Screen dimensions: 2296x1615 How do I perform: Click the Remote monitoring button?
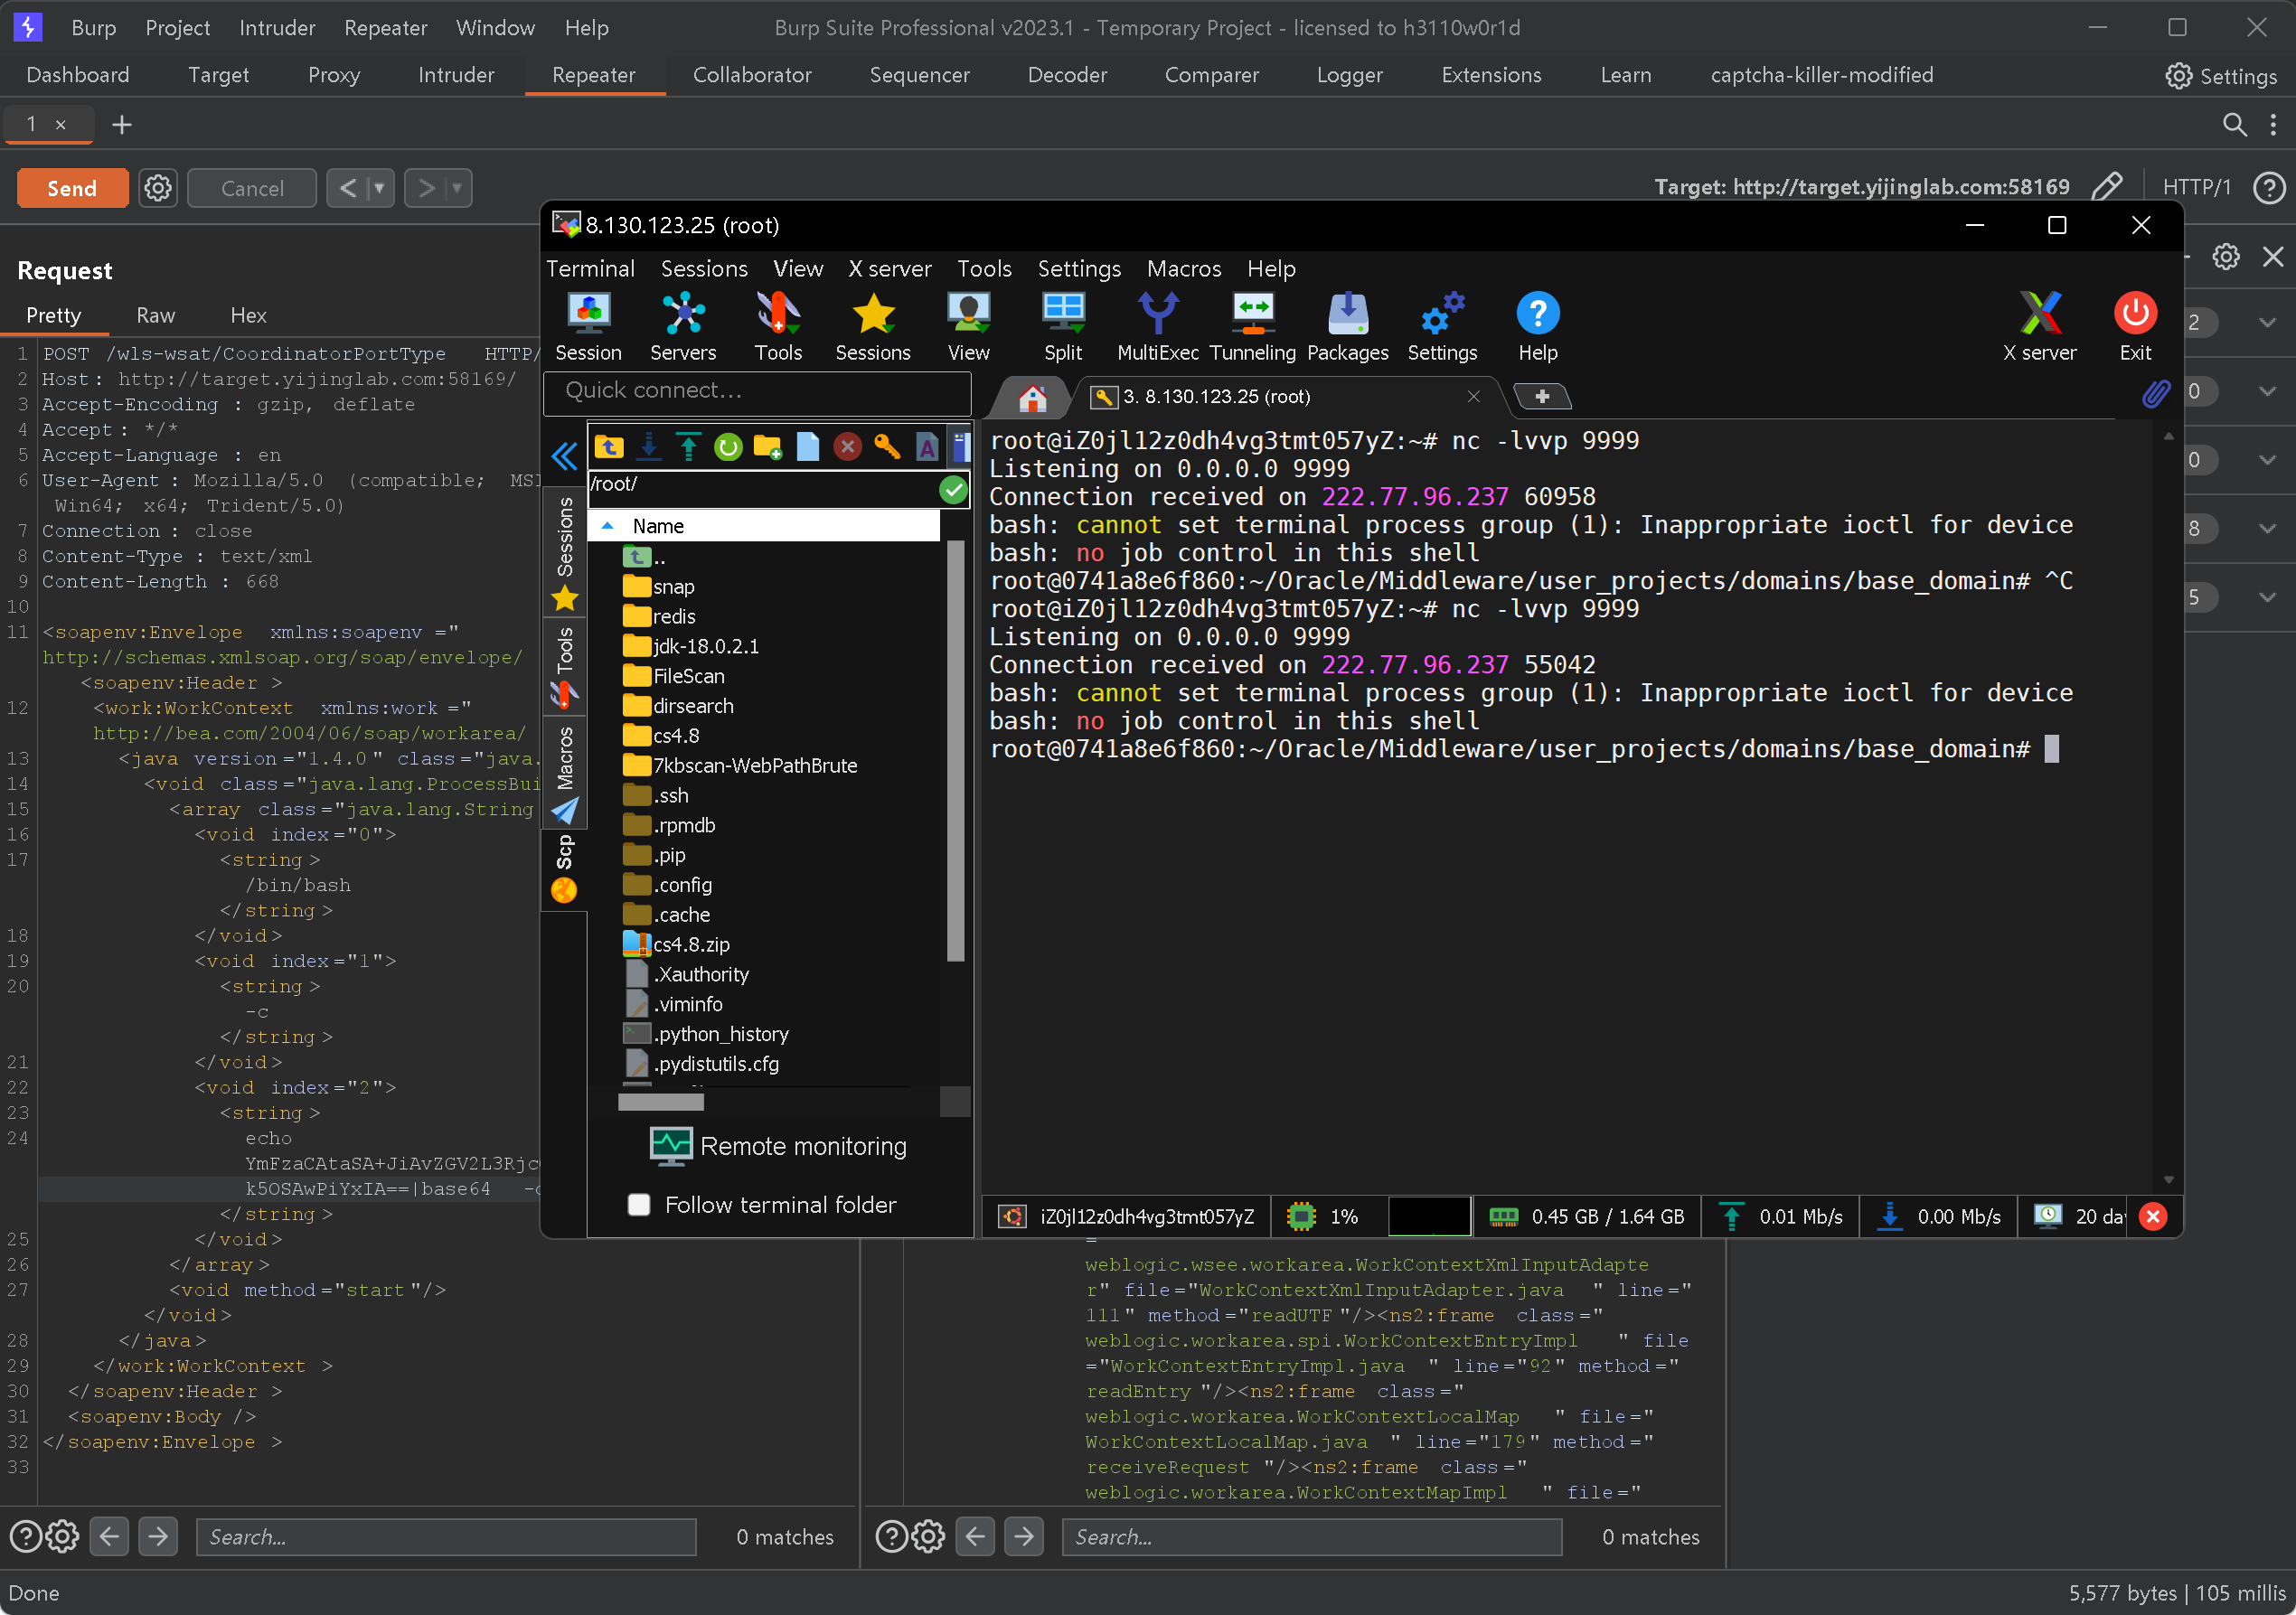coord(779,1146)
